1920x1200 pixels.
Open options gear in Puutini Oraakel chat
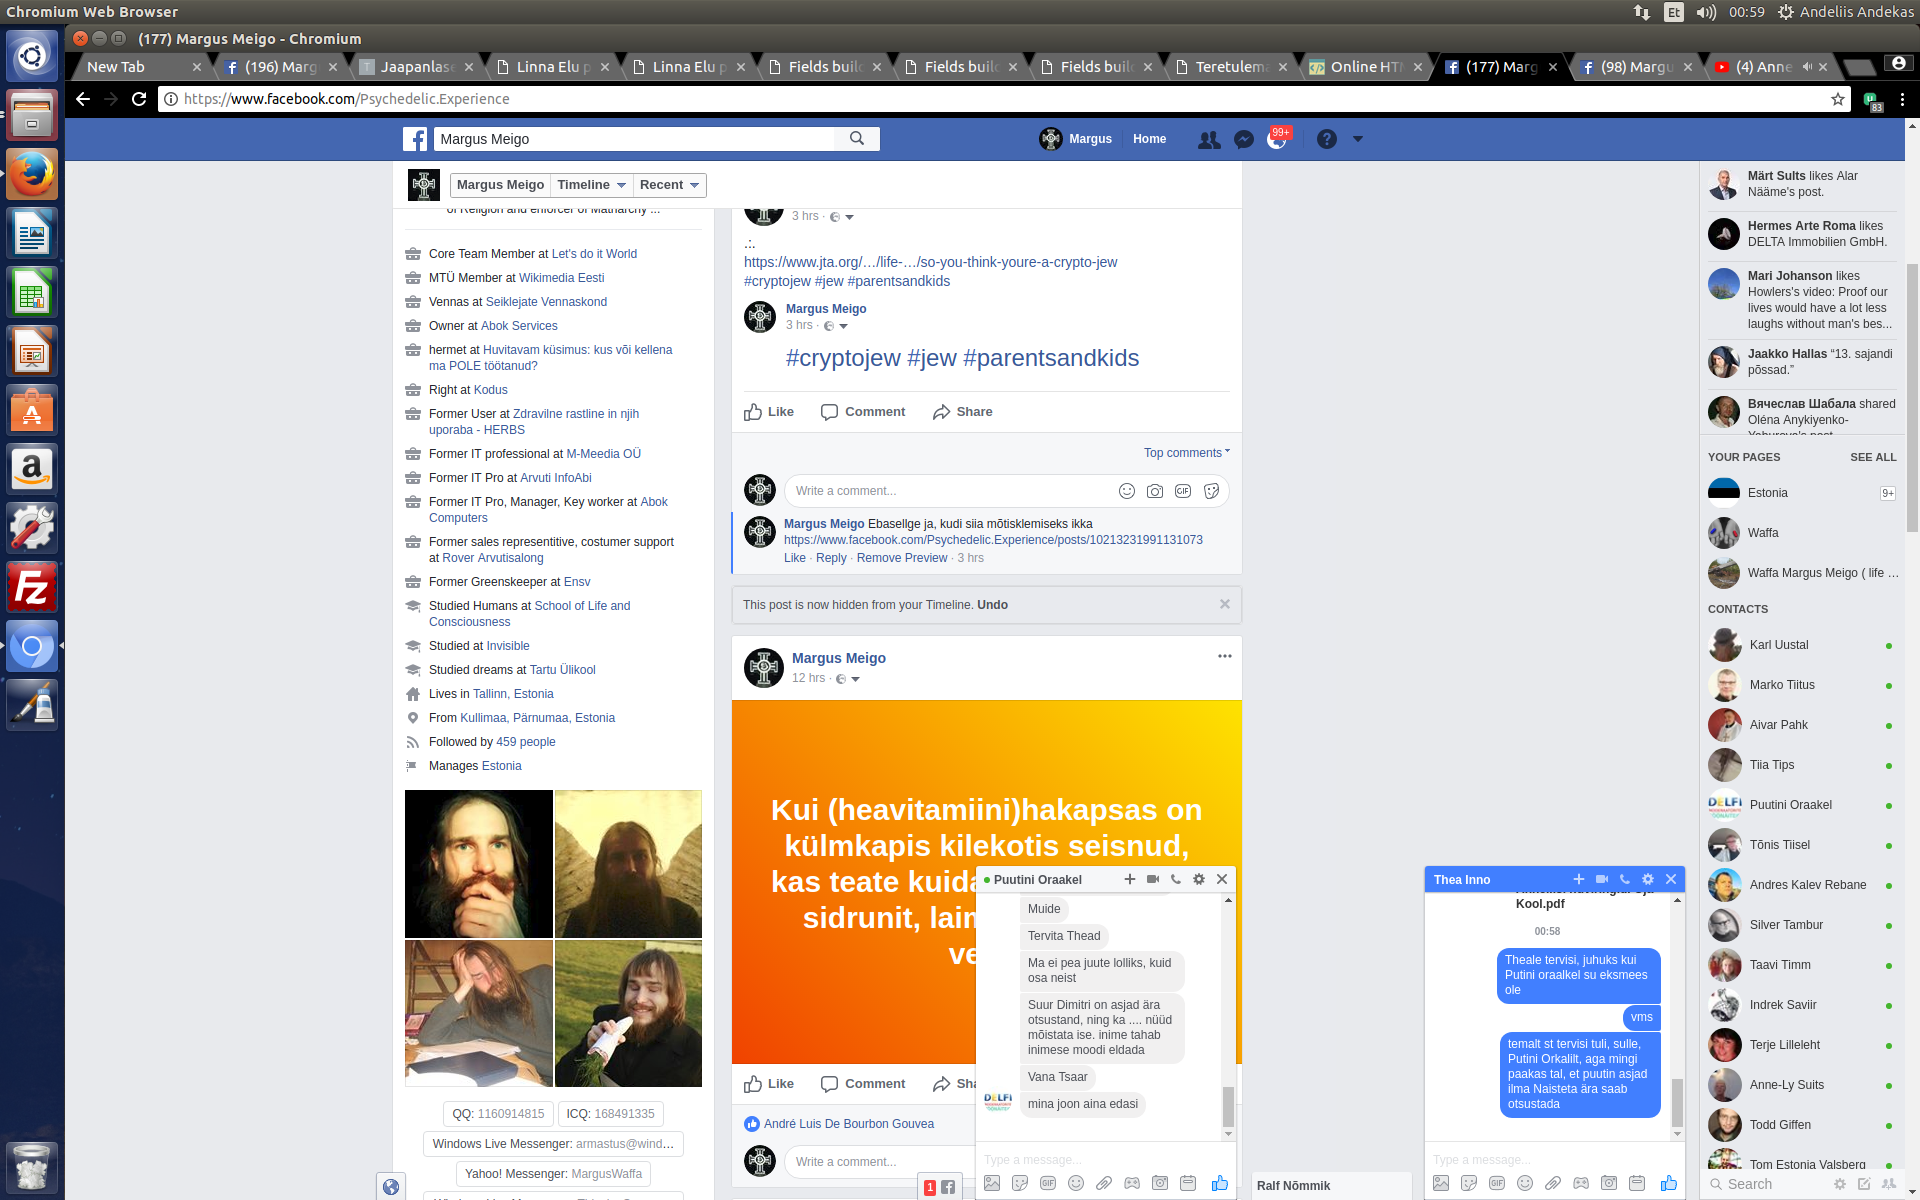(1199, 879)
